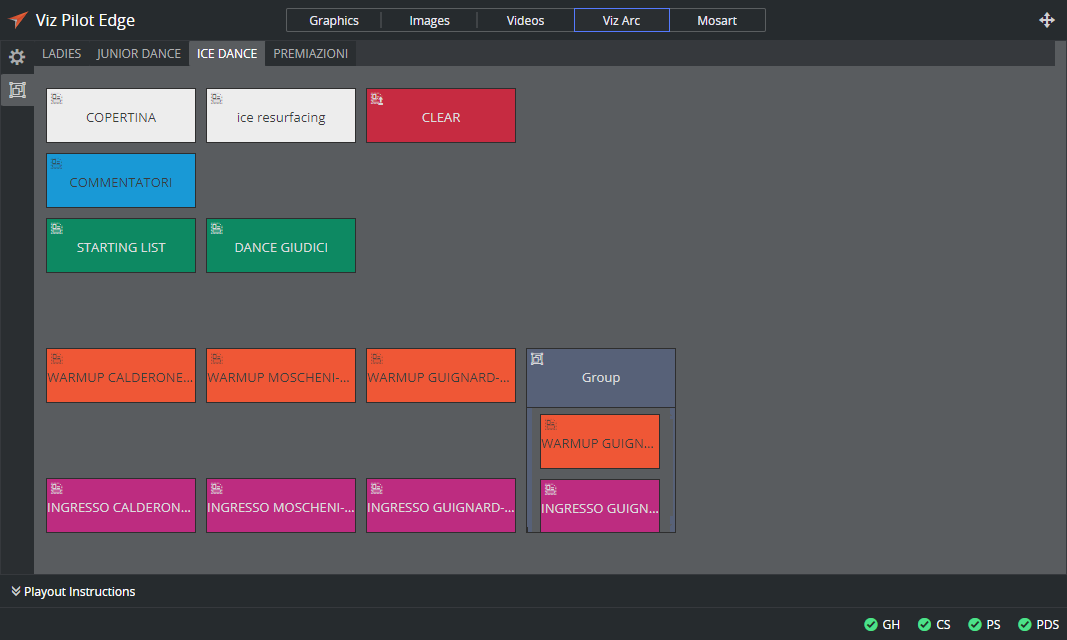
Task: Select the Graphics section in top bar
Action: coord(334,20)
